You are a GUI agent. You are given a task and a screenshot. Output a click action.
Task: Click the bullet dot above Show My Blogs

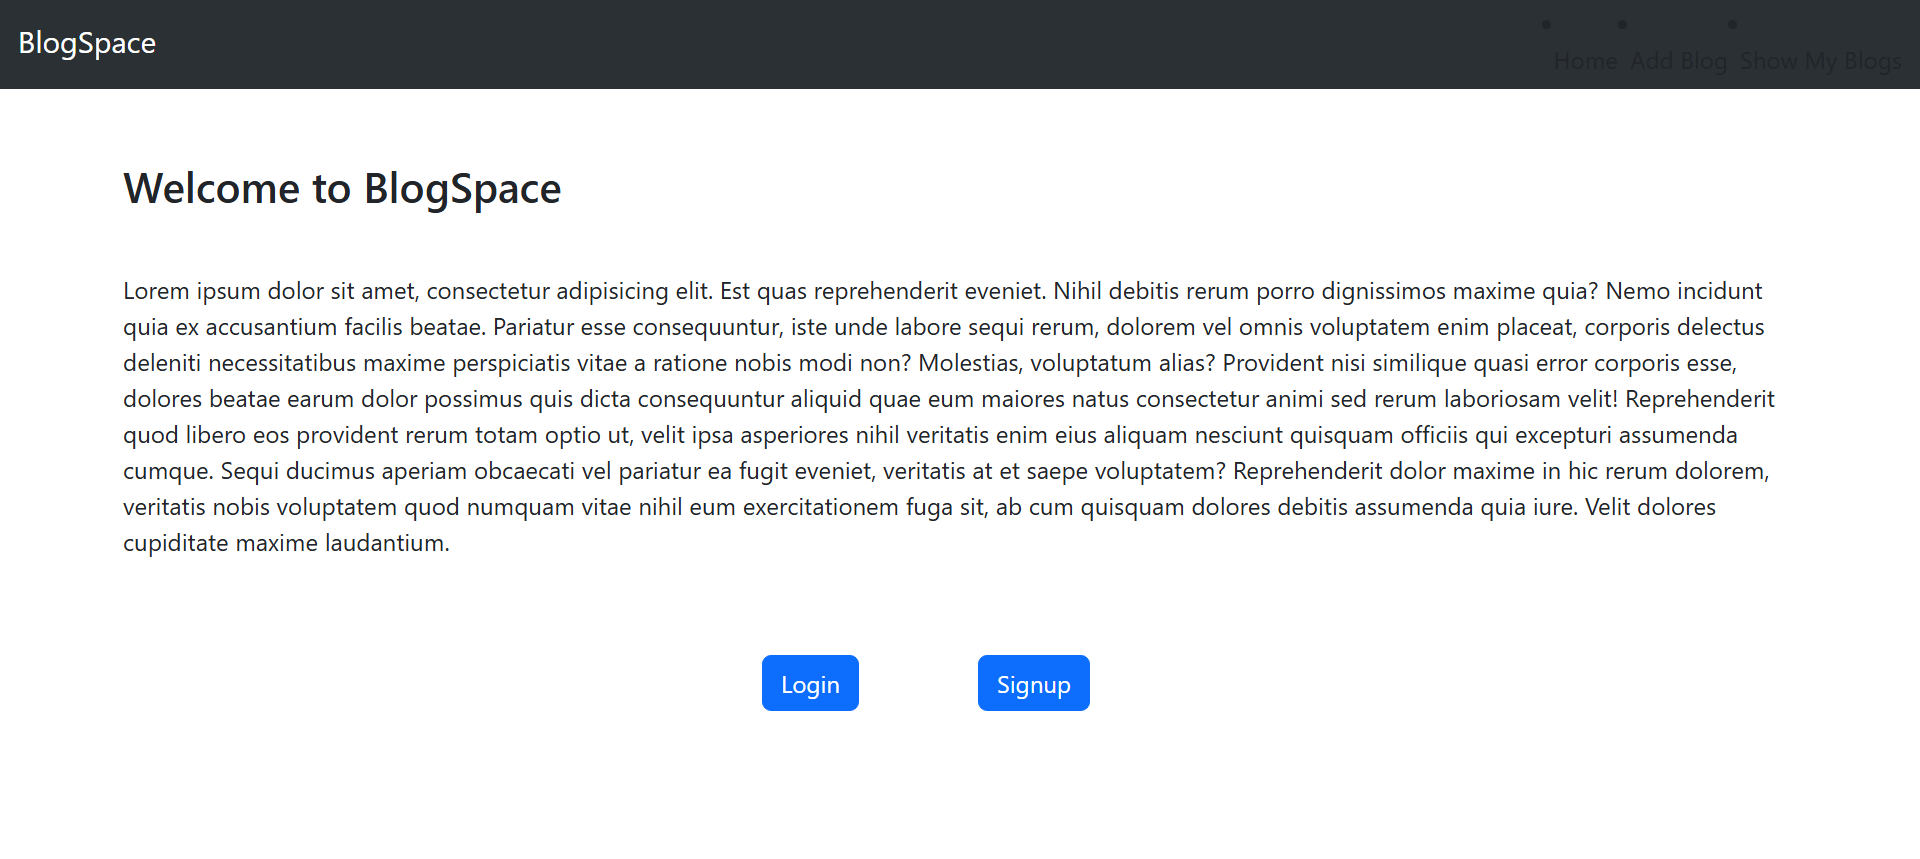point(1732,24)
